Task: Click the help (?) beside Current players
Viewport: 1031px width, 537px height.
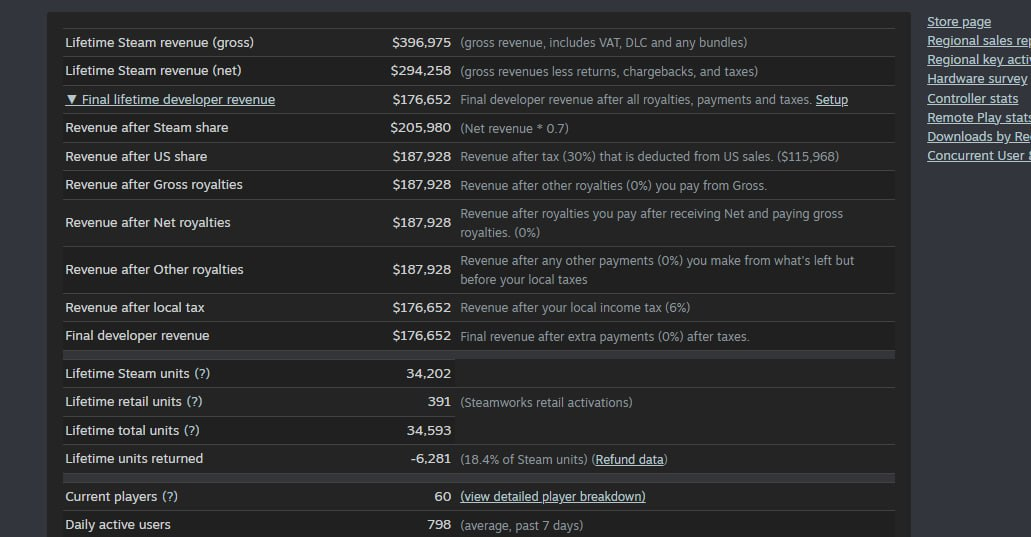Action: (x=170, y=497)
